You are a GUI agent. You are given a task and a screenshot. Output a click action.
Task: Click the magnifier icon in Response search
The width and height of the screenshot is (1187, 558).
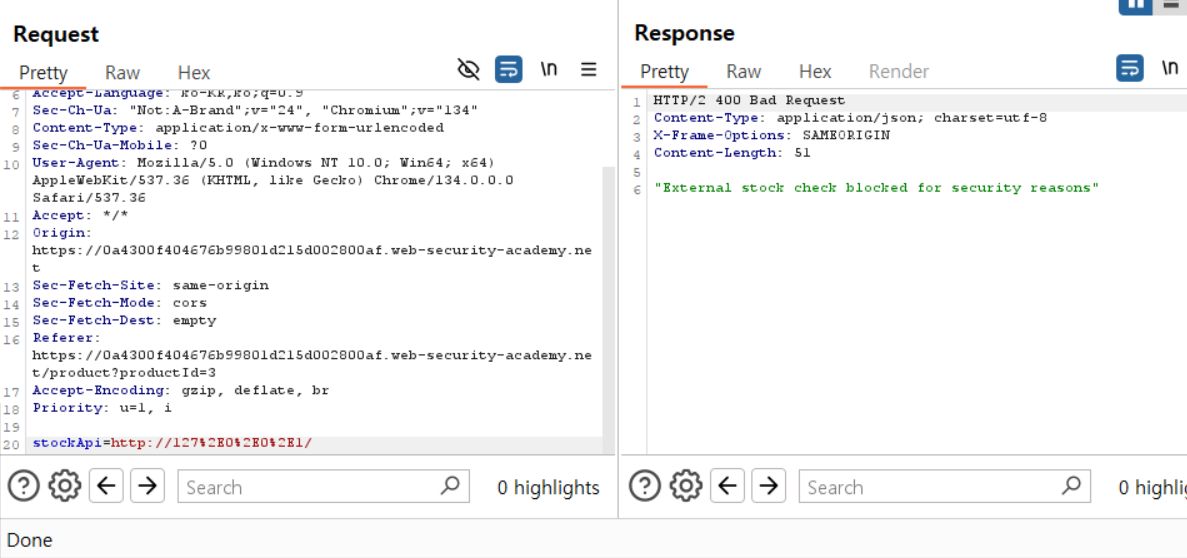1070,485
